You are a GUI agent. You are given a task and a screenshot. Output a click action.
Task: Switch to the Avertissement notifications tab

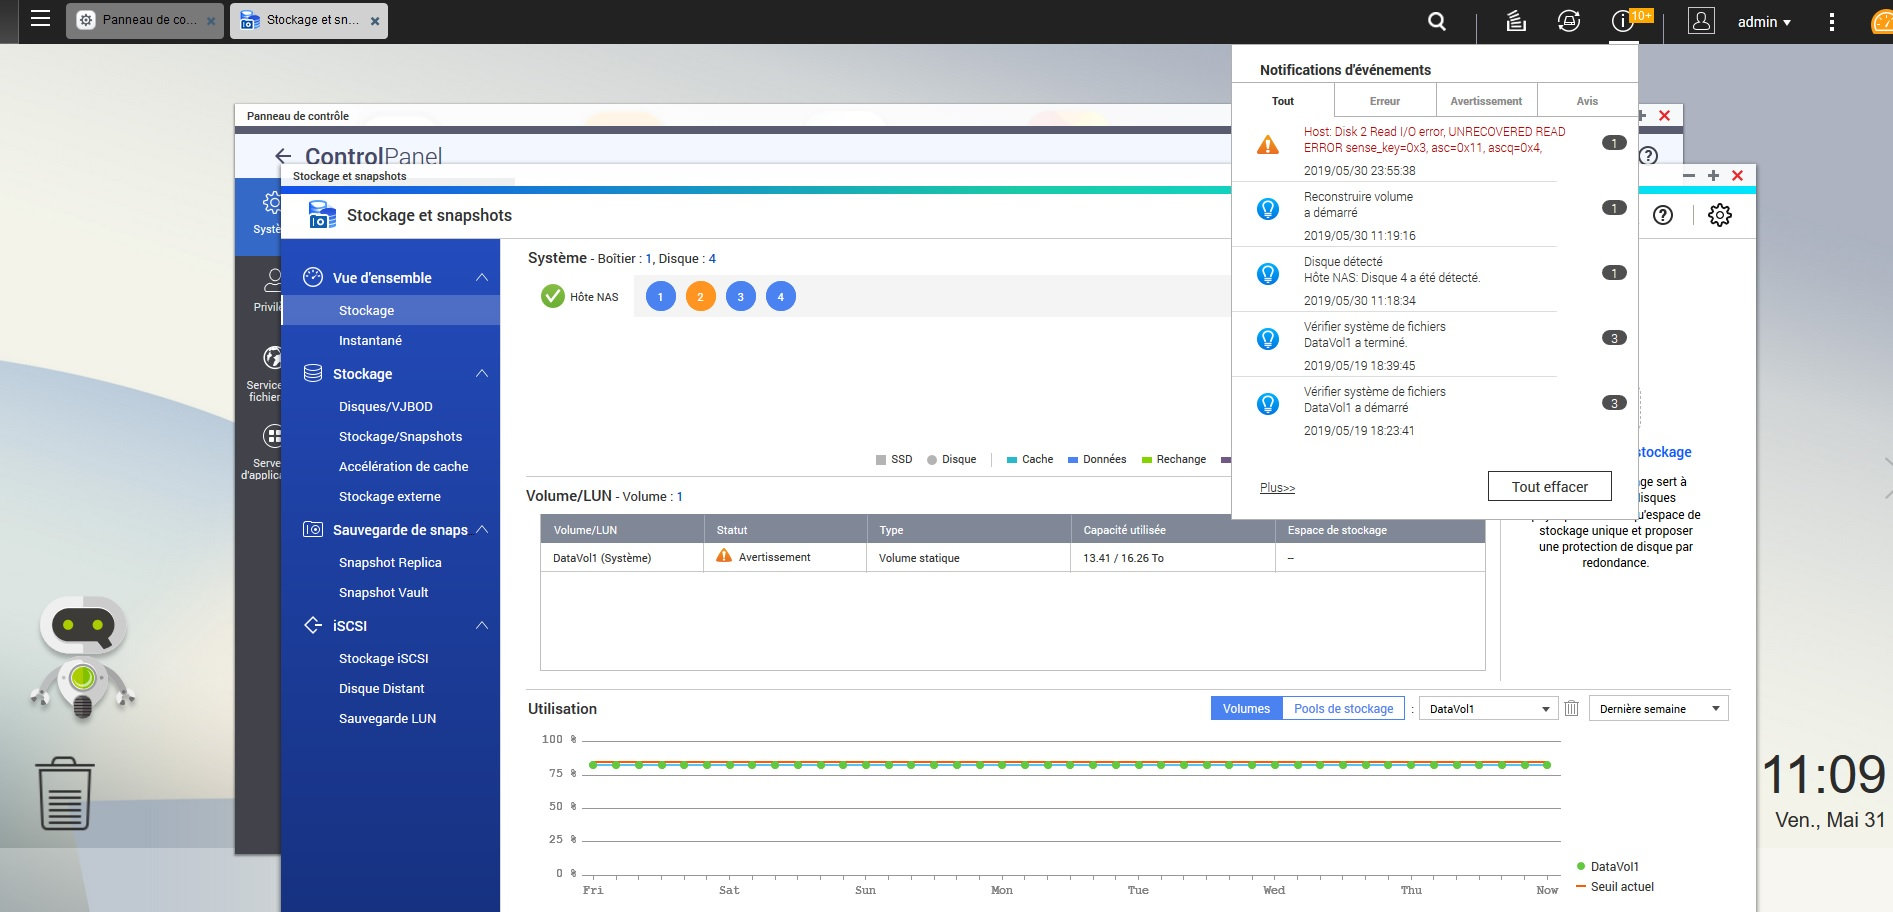click(1486, 101)
